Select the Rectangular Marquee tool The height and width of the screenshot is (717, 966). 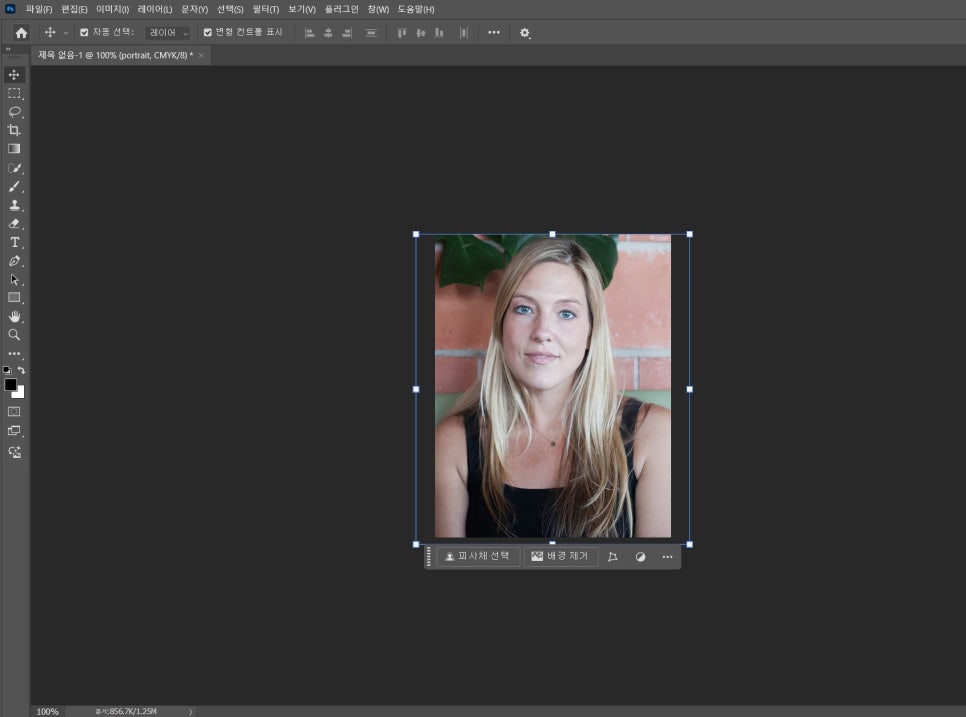coord(14,94)
